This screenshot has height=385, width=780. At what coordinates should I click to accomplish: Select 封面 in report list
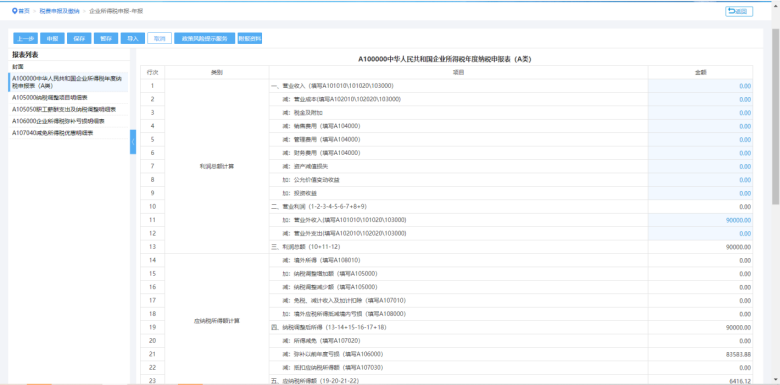pos(18,66)
